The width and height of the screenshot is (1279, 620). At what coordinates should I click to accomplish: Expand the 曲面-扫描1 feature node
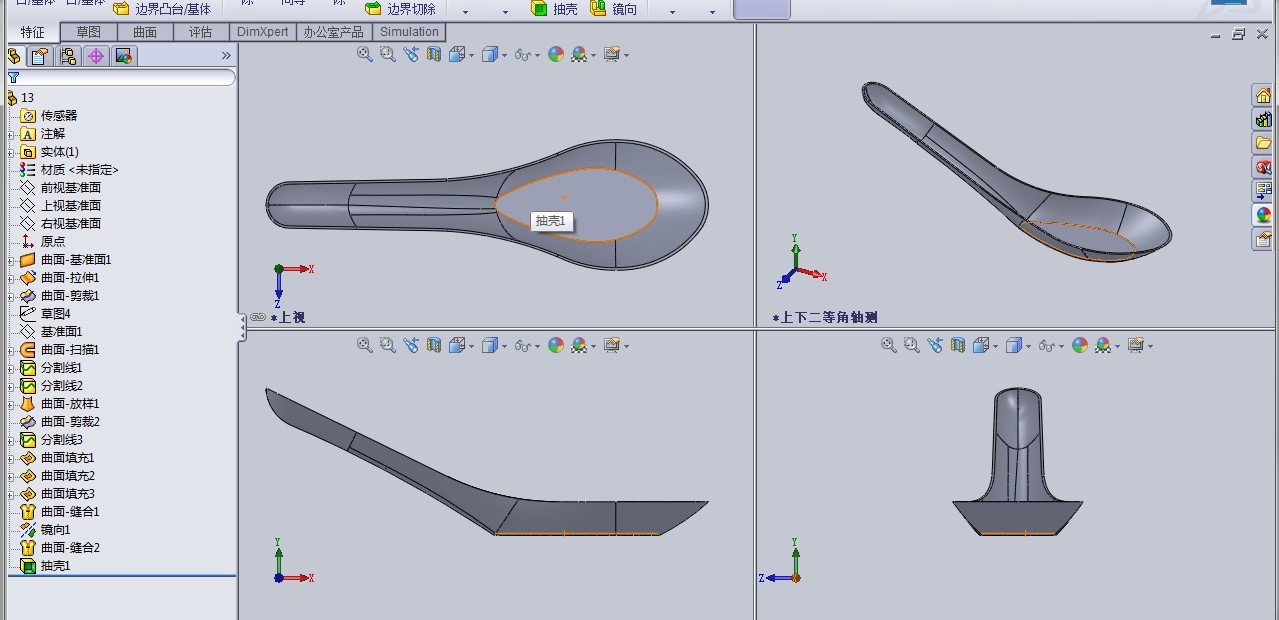pos(12,350)
